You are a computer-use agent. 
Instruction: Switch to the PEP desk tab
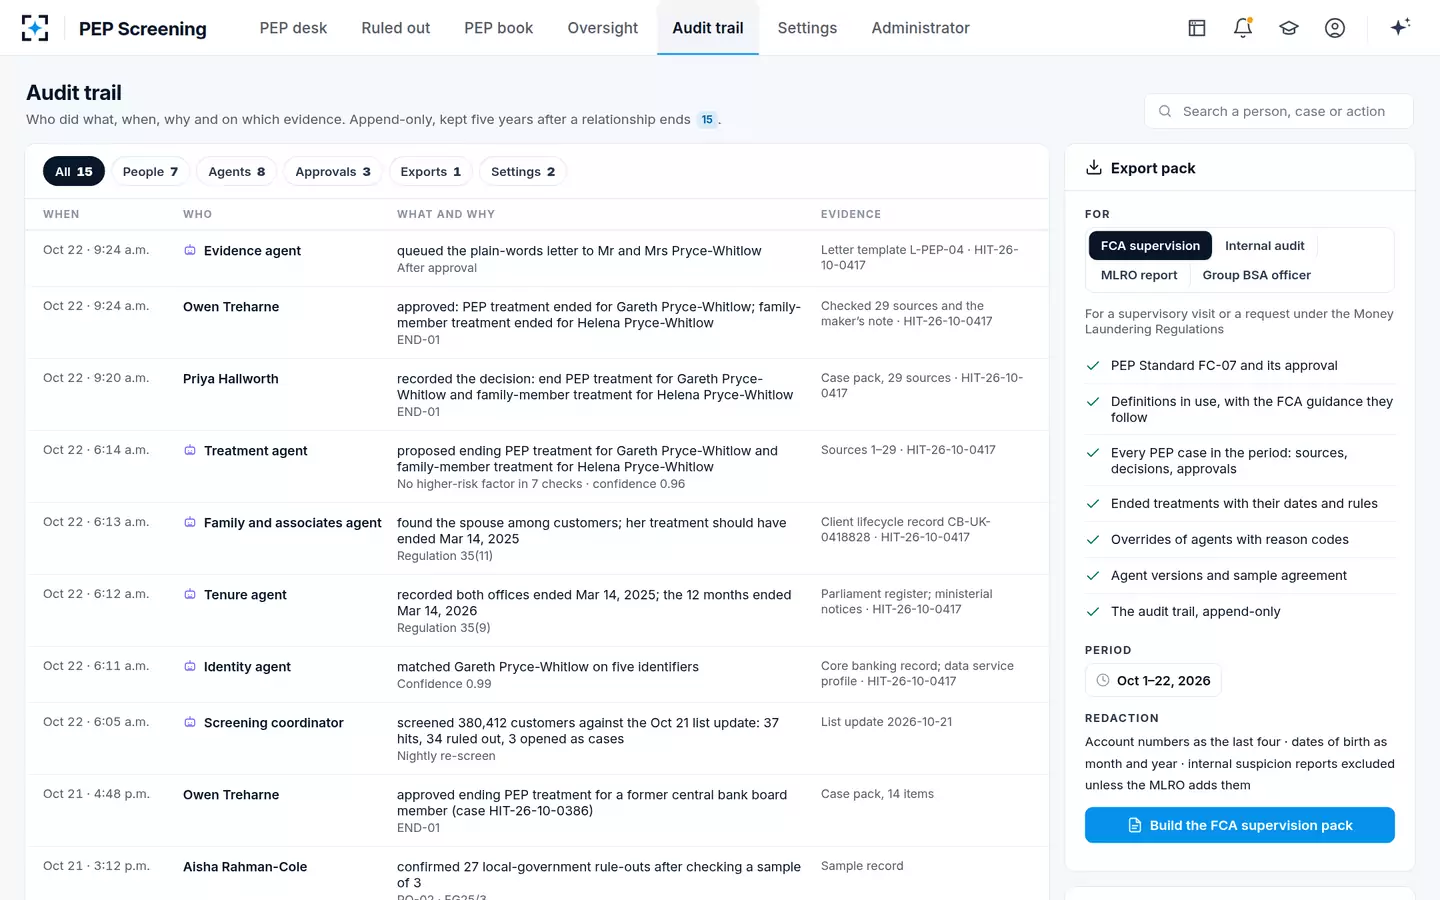(x=293, y=28)
